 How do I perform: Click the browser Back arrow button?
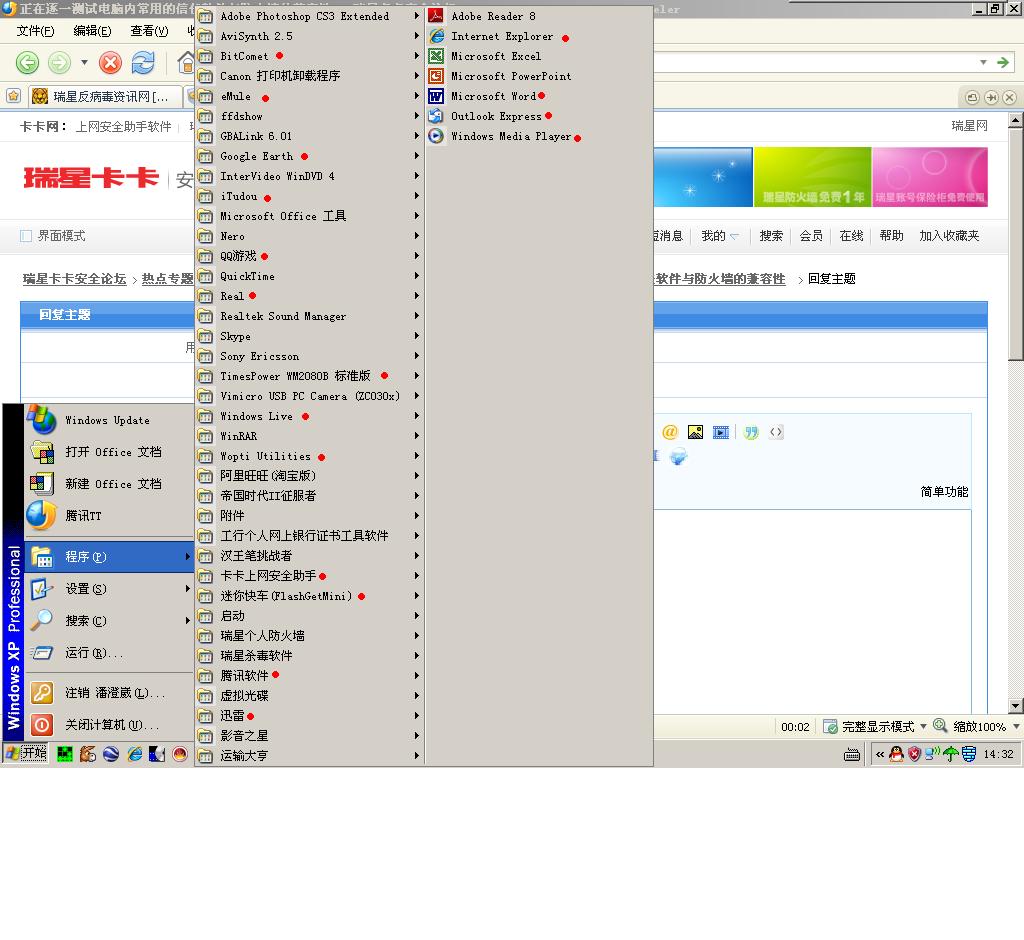coord(27,63)
